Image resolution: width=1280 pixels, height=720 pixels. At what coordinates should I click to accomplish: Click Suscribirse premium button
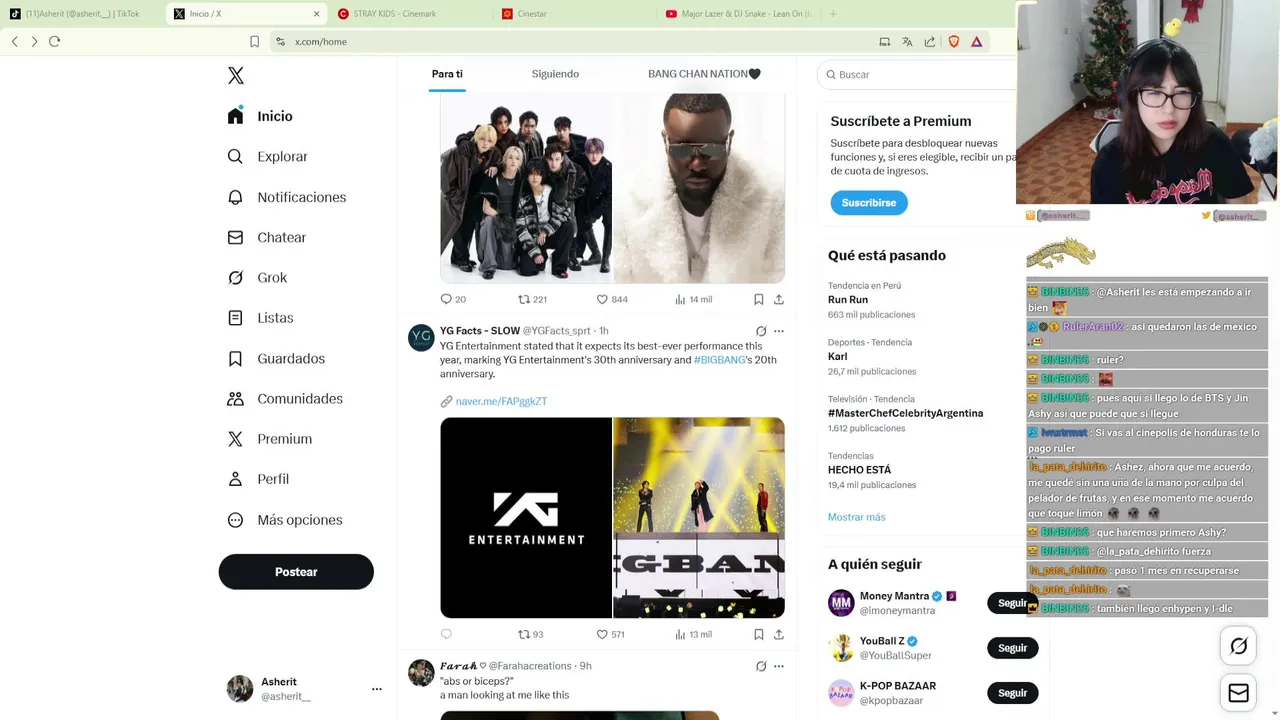(869, 203)
